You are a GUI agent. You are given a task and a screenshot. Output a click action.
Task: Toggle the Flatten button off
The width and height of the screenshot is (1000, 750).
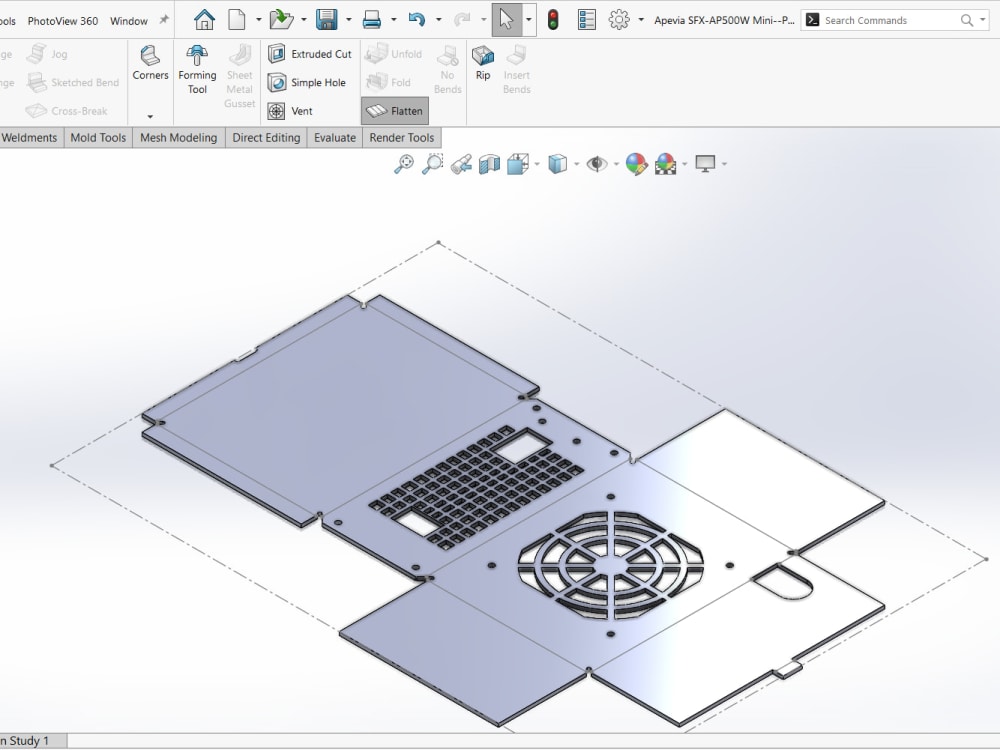(x=395, y=111)
